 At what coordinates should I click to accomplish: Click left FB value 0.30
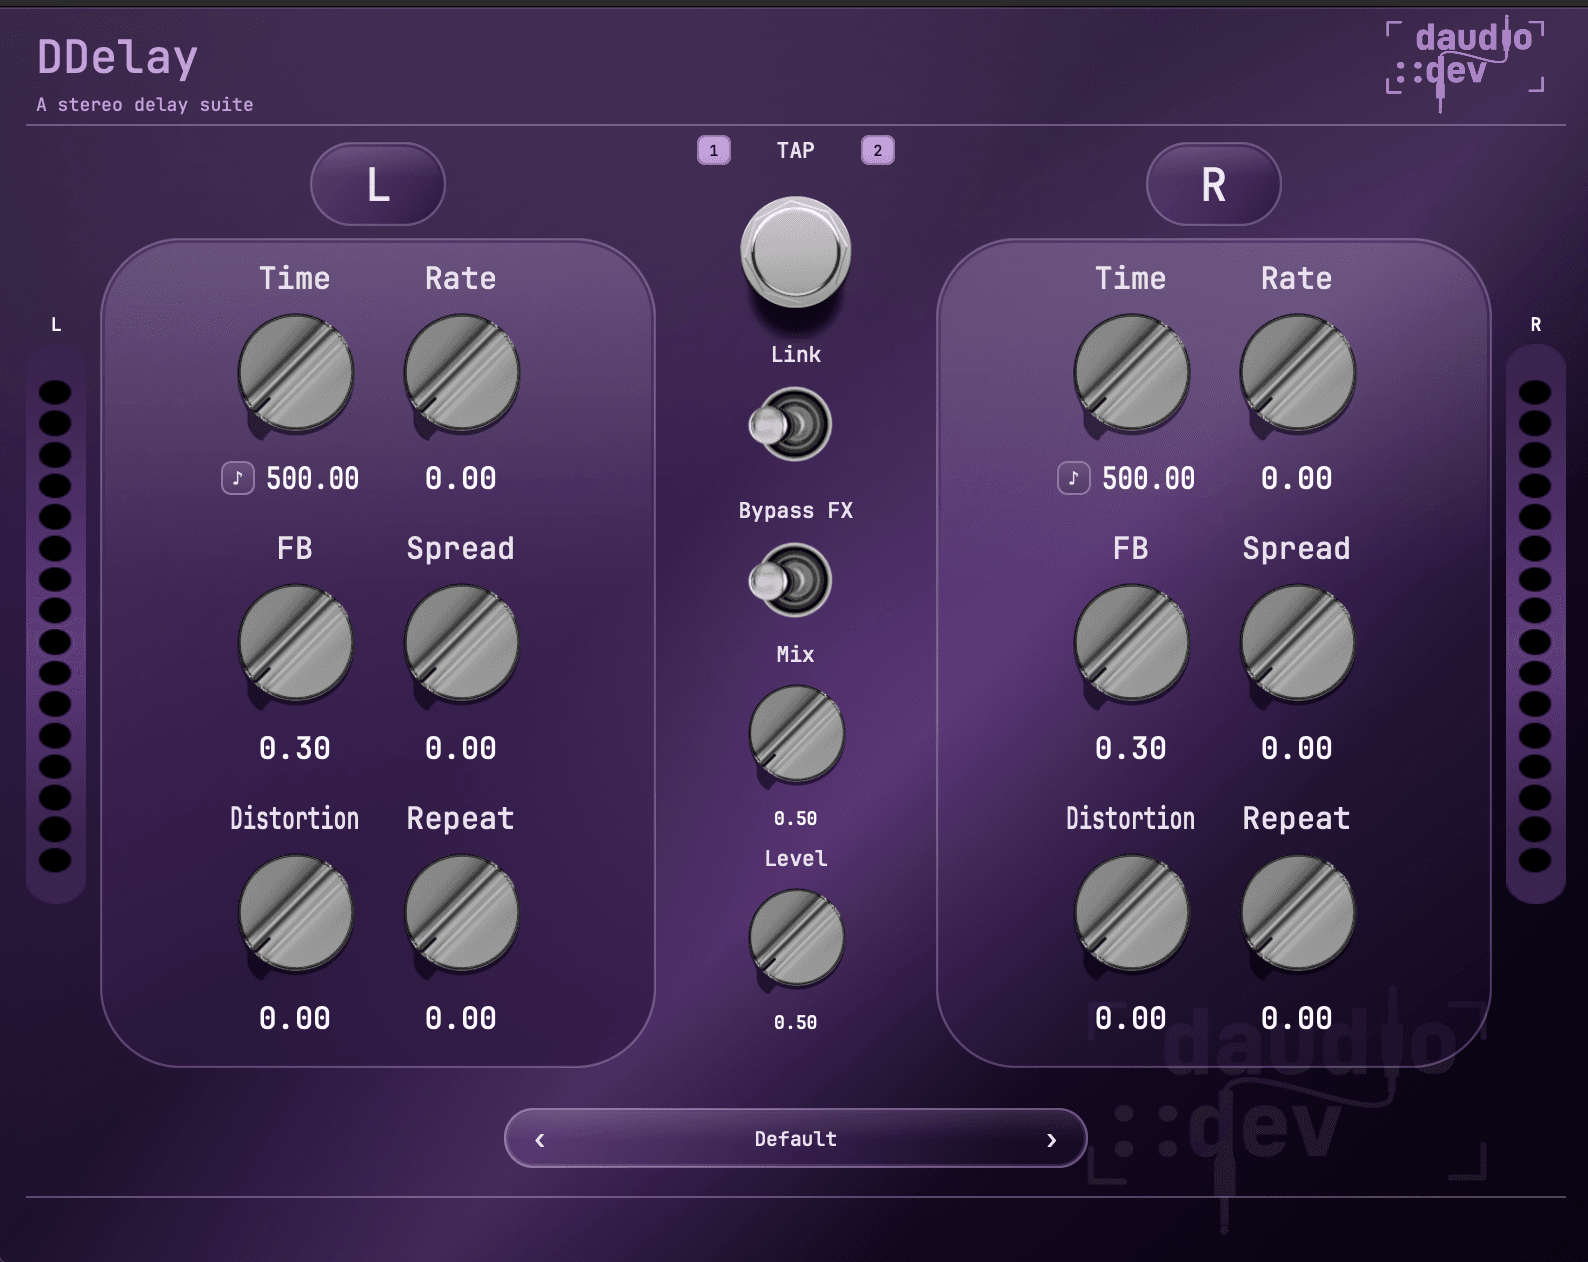pyautogui.click(x=295, y=748)
